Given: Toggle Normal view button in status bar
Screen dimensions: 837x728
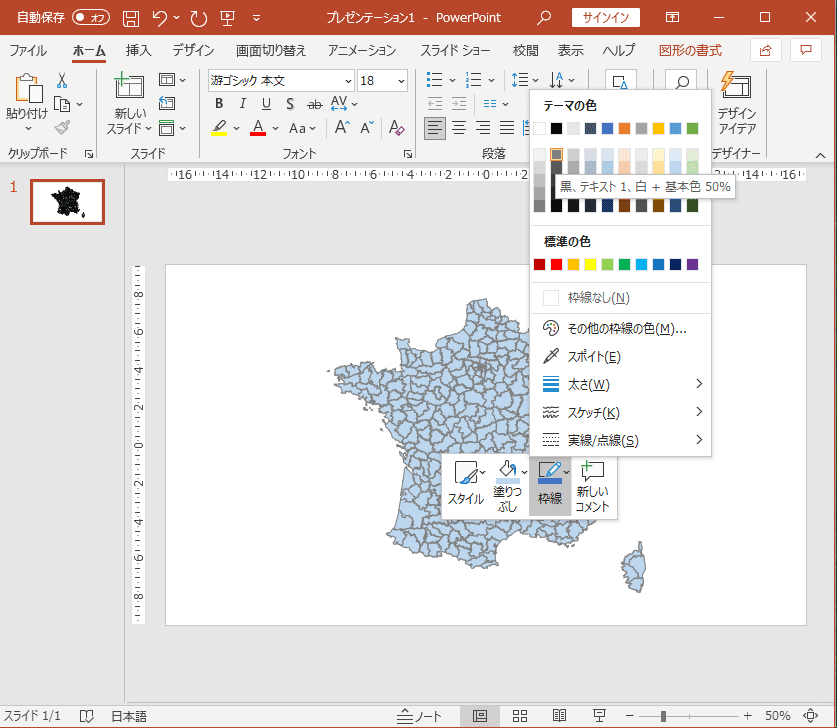Looking at the screenshot, I should click(x=480, y=716).
